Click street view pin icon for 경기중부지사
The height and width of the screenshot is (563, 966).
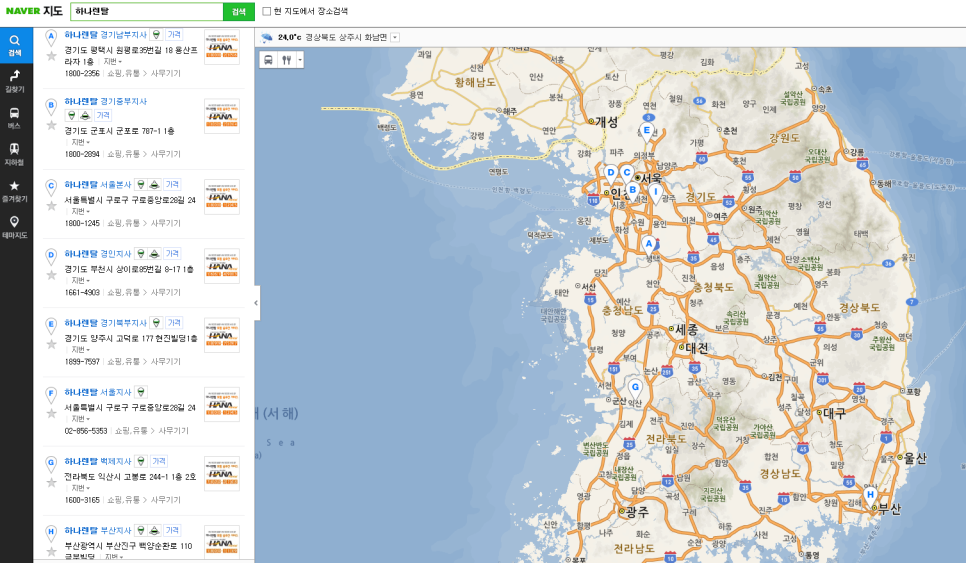[71, 115]
